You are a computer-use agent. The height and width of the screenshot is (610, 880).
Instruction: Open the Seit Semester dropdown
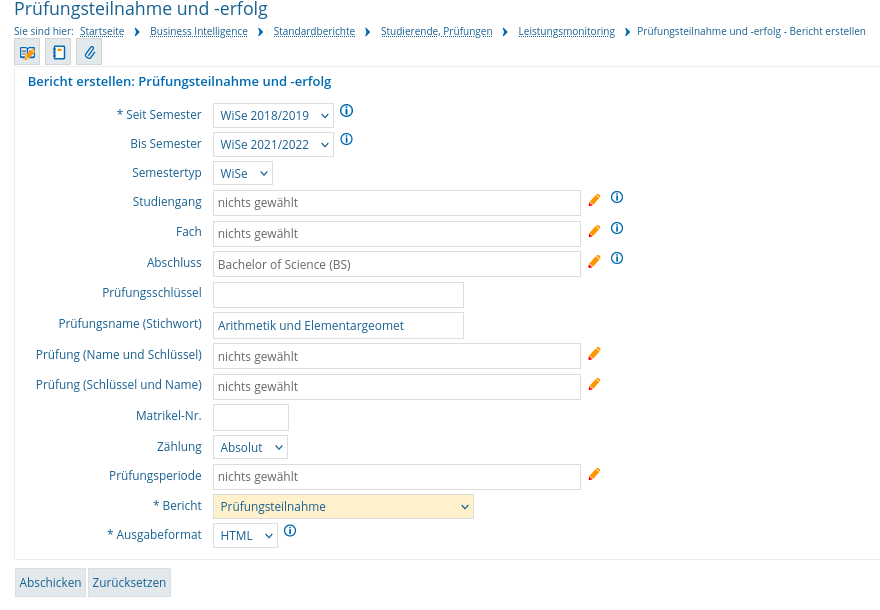tap(273, 116)
